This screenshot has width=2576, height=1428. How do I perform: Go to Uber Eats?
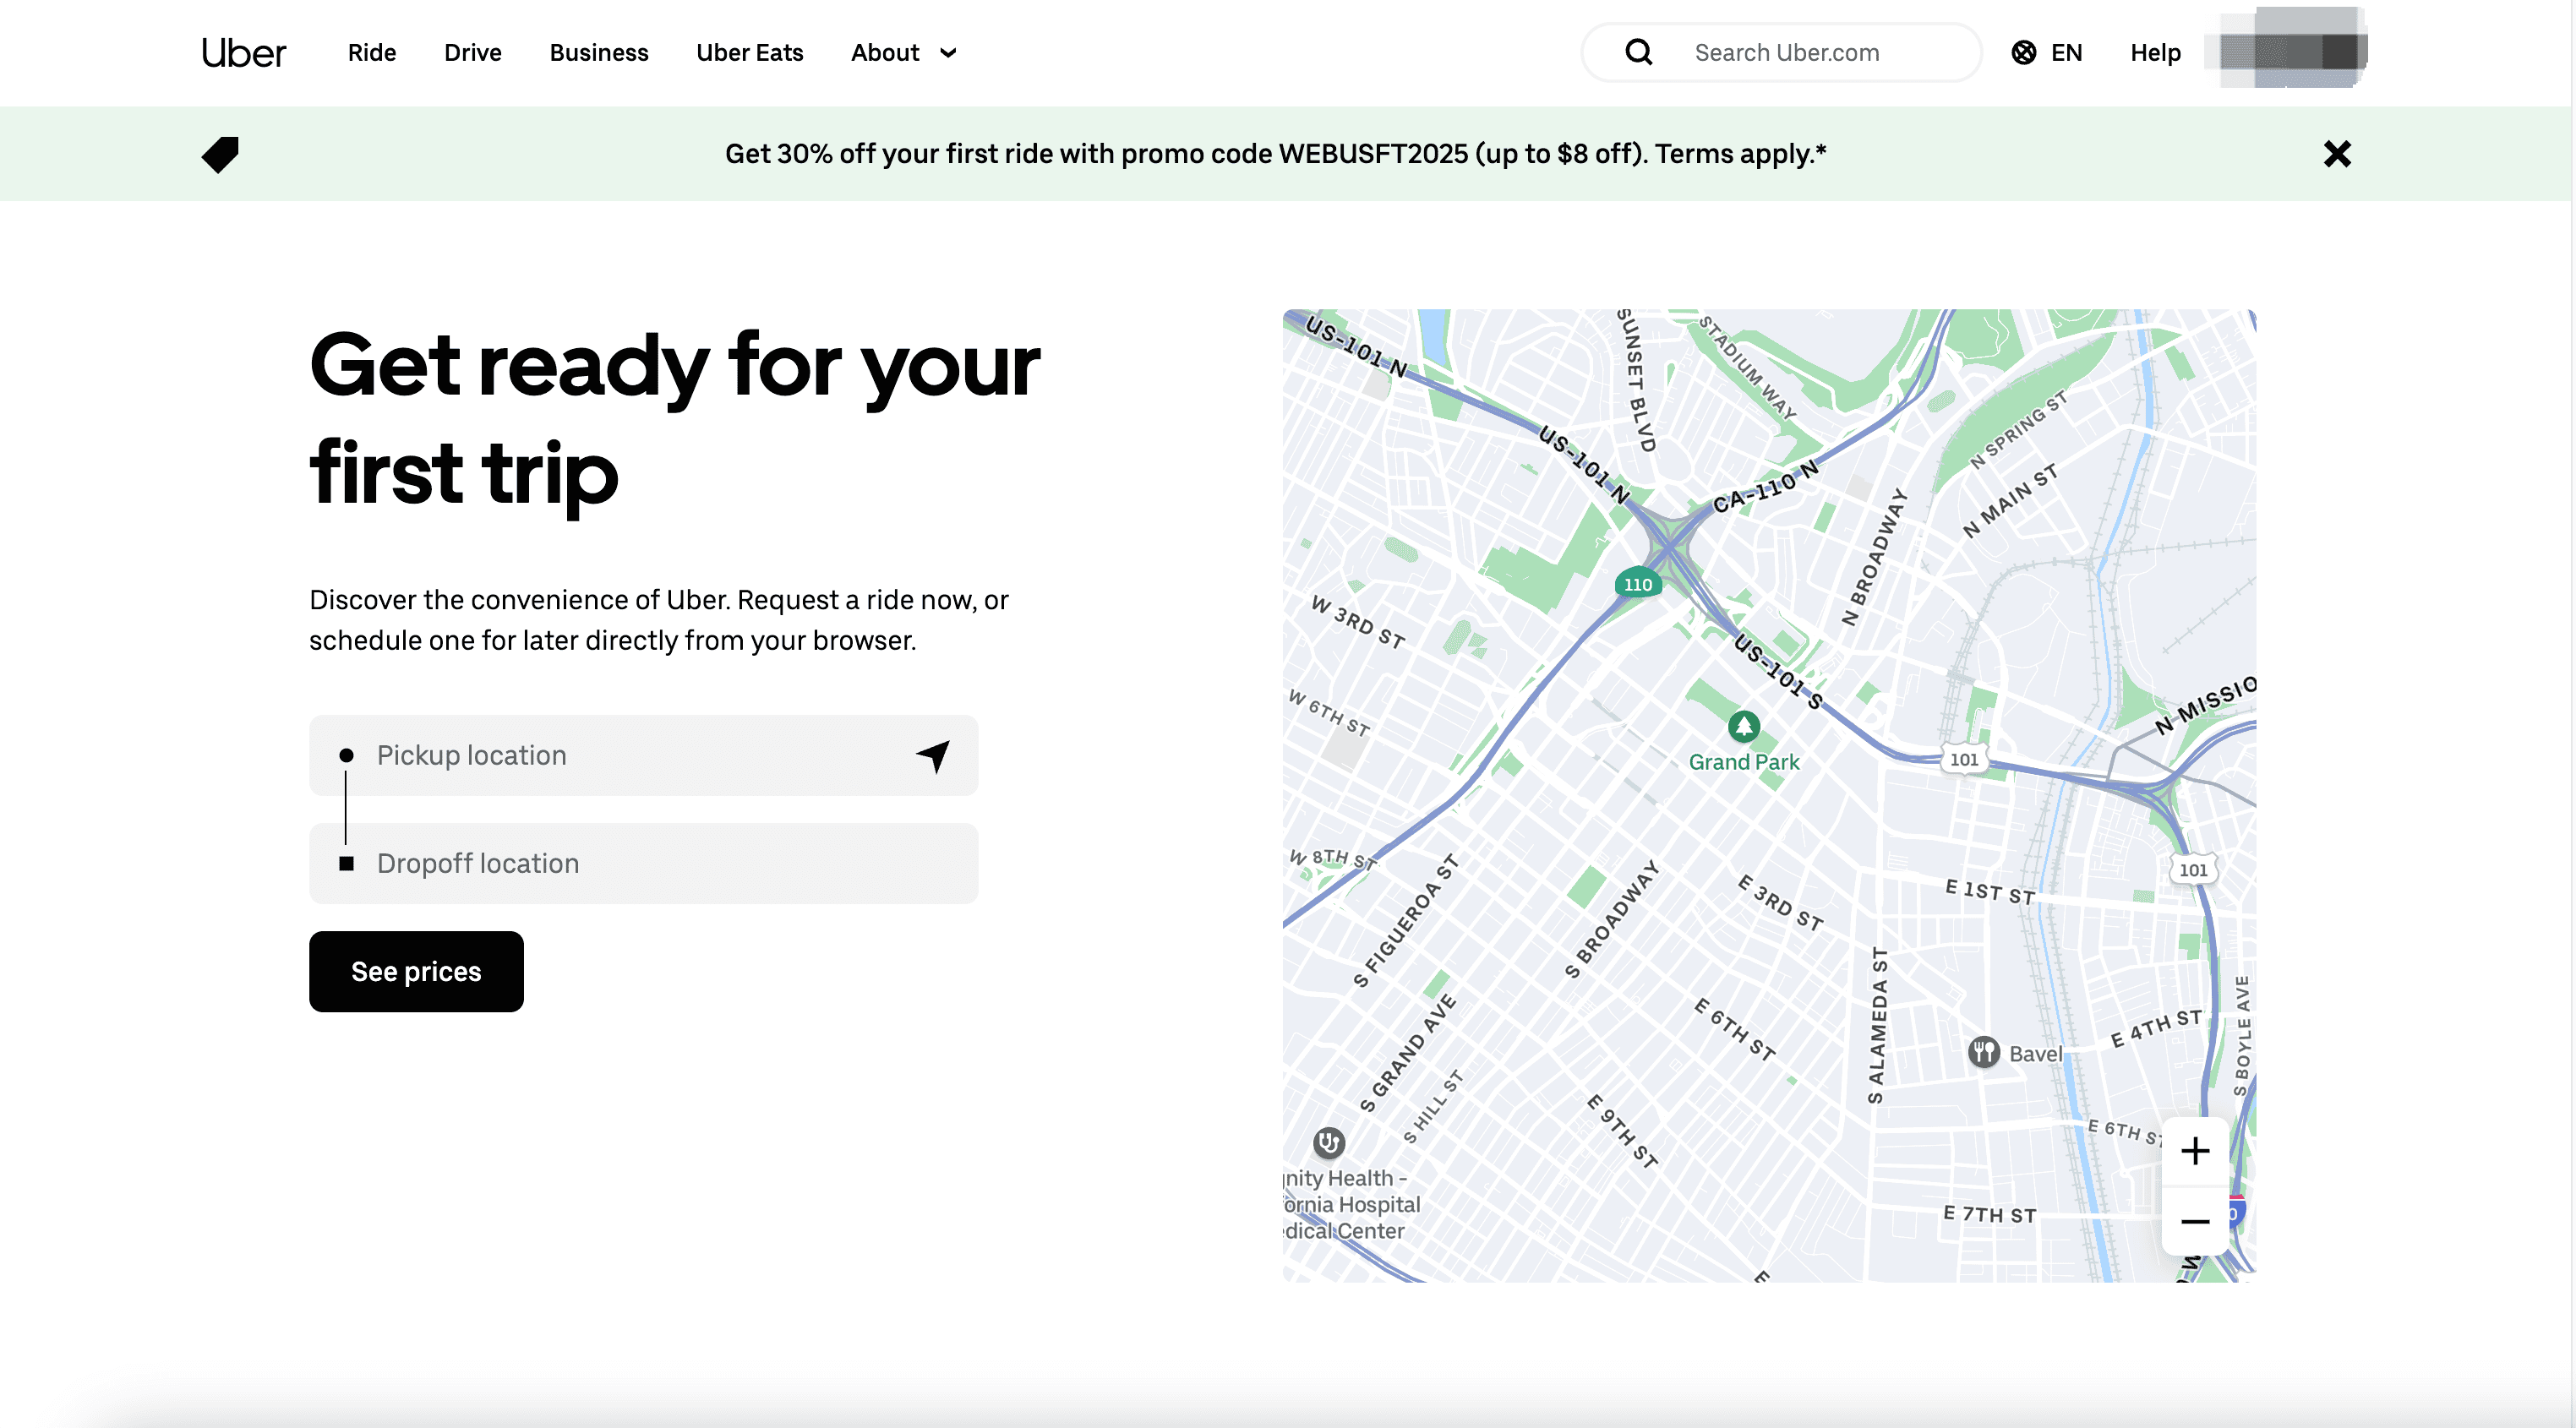tap(749, 53)
